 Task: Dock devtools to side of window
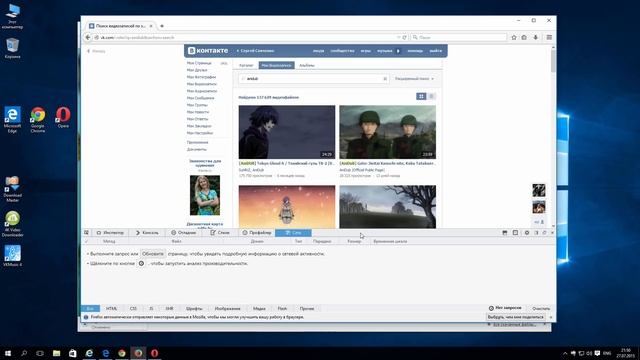click(x=536, y=233)
